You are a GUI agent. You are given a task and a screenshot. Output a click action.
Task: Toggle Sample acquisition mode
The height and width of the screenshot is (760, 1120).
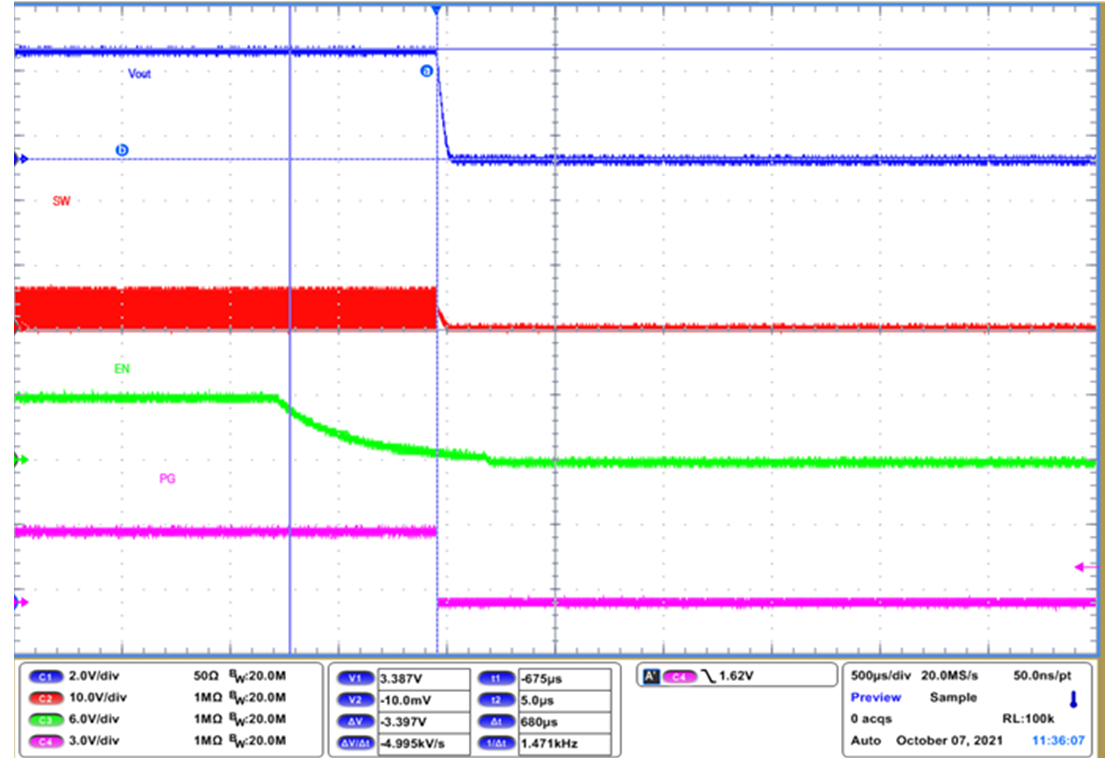pos(953,697)
